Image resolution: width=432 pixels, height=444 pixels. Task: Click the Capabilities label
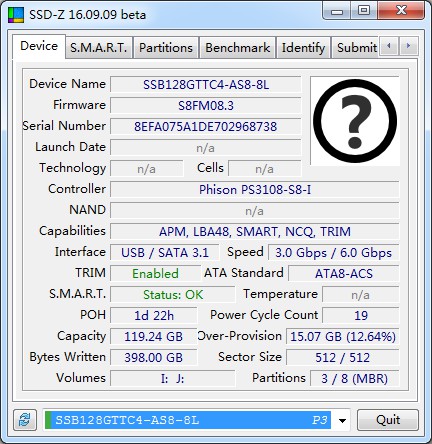(x=72, y=231)
